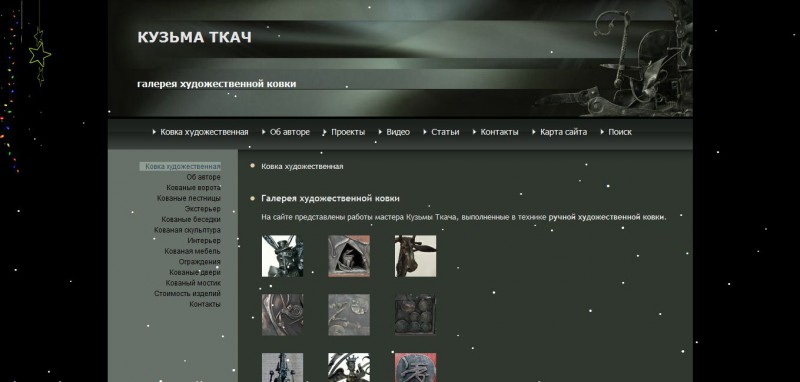Open Стоимость изделий sidebar link
Image resolution: width=800 pixels, height=382 pixels.
pos(187,294)
